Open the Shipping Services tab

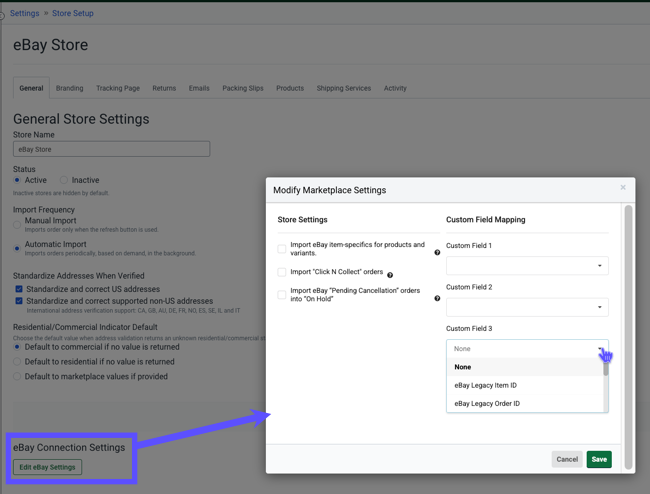click(x=344, y=88)
